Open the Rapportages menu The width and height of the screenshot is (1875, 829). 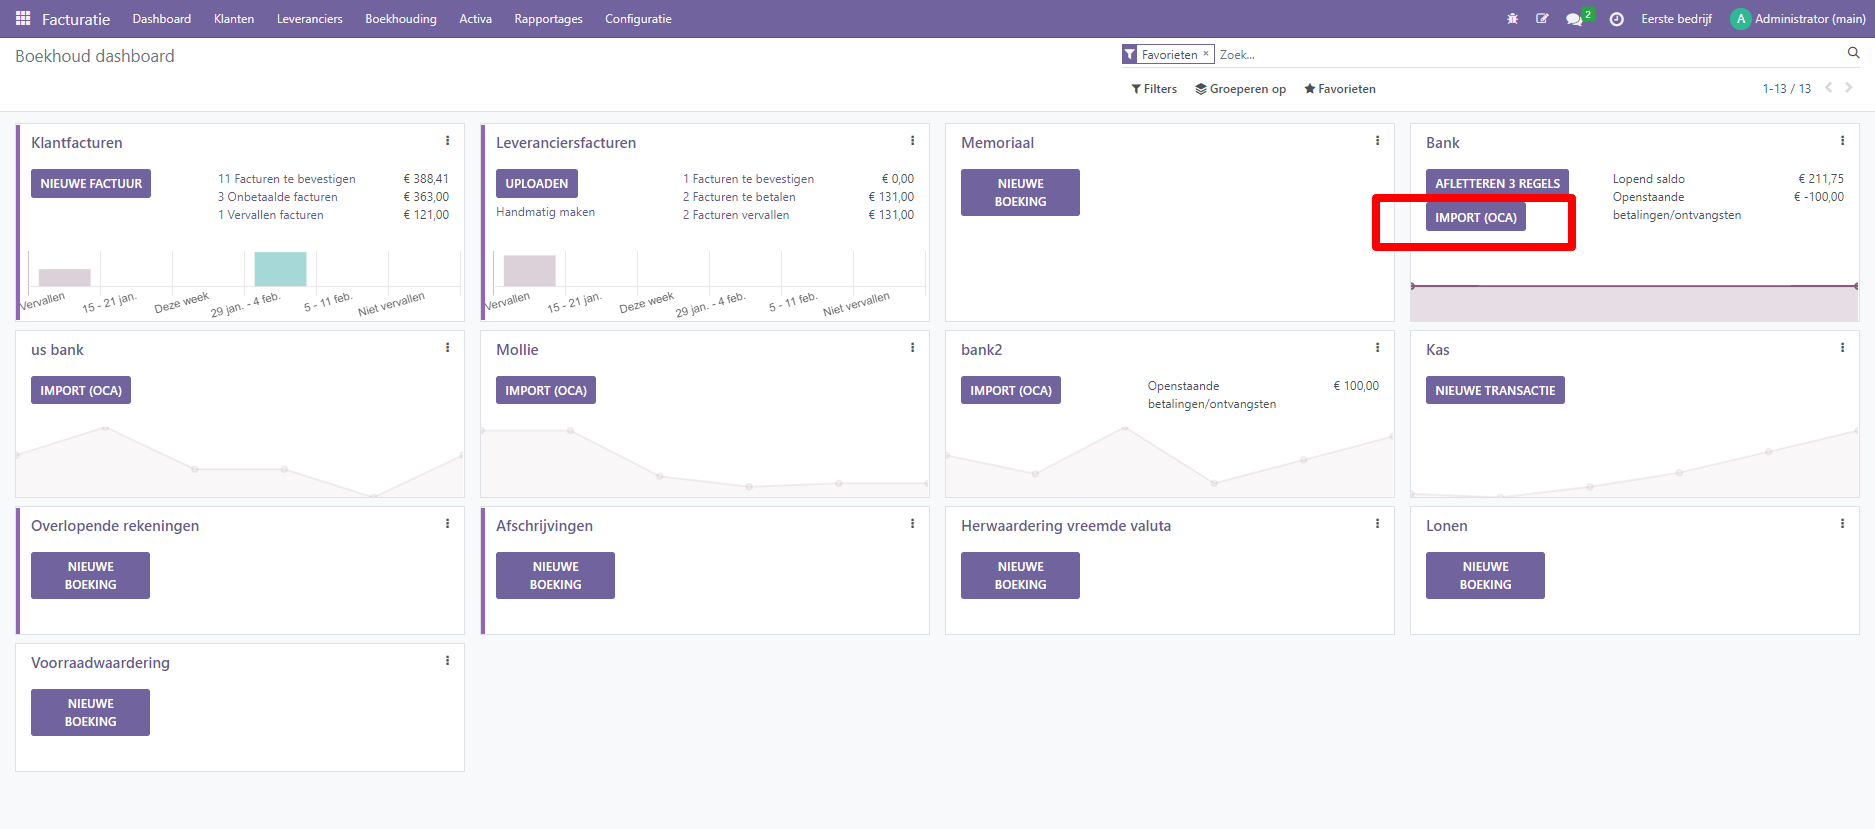click(x=548, y=19)
